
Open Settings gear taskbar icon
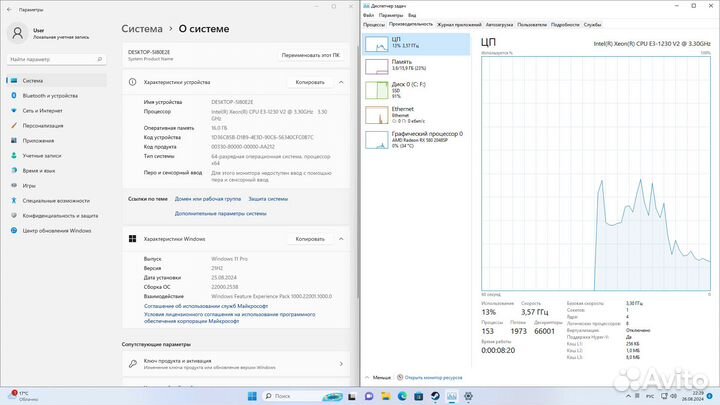(x=468, y=396)
